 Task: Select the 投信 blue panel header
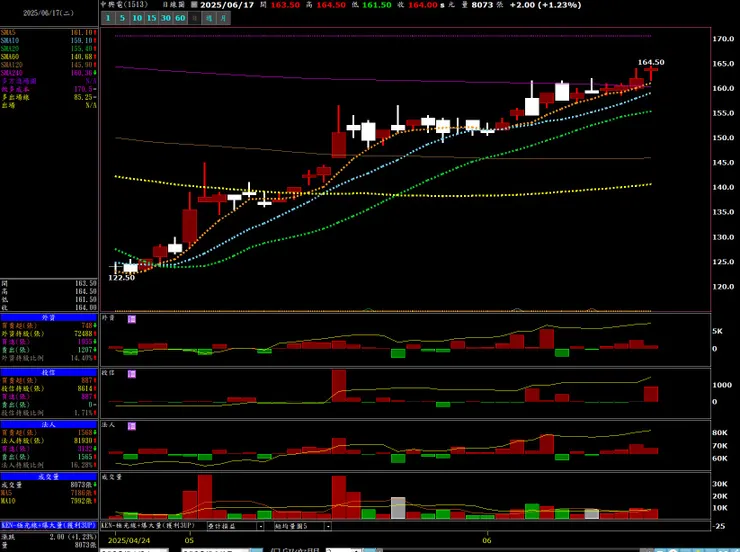49,372
